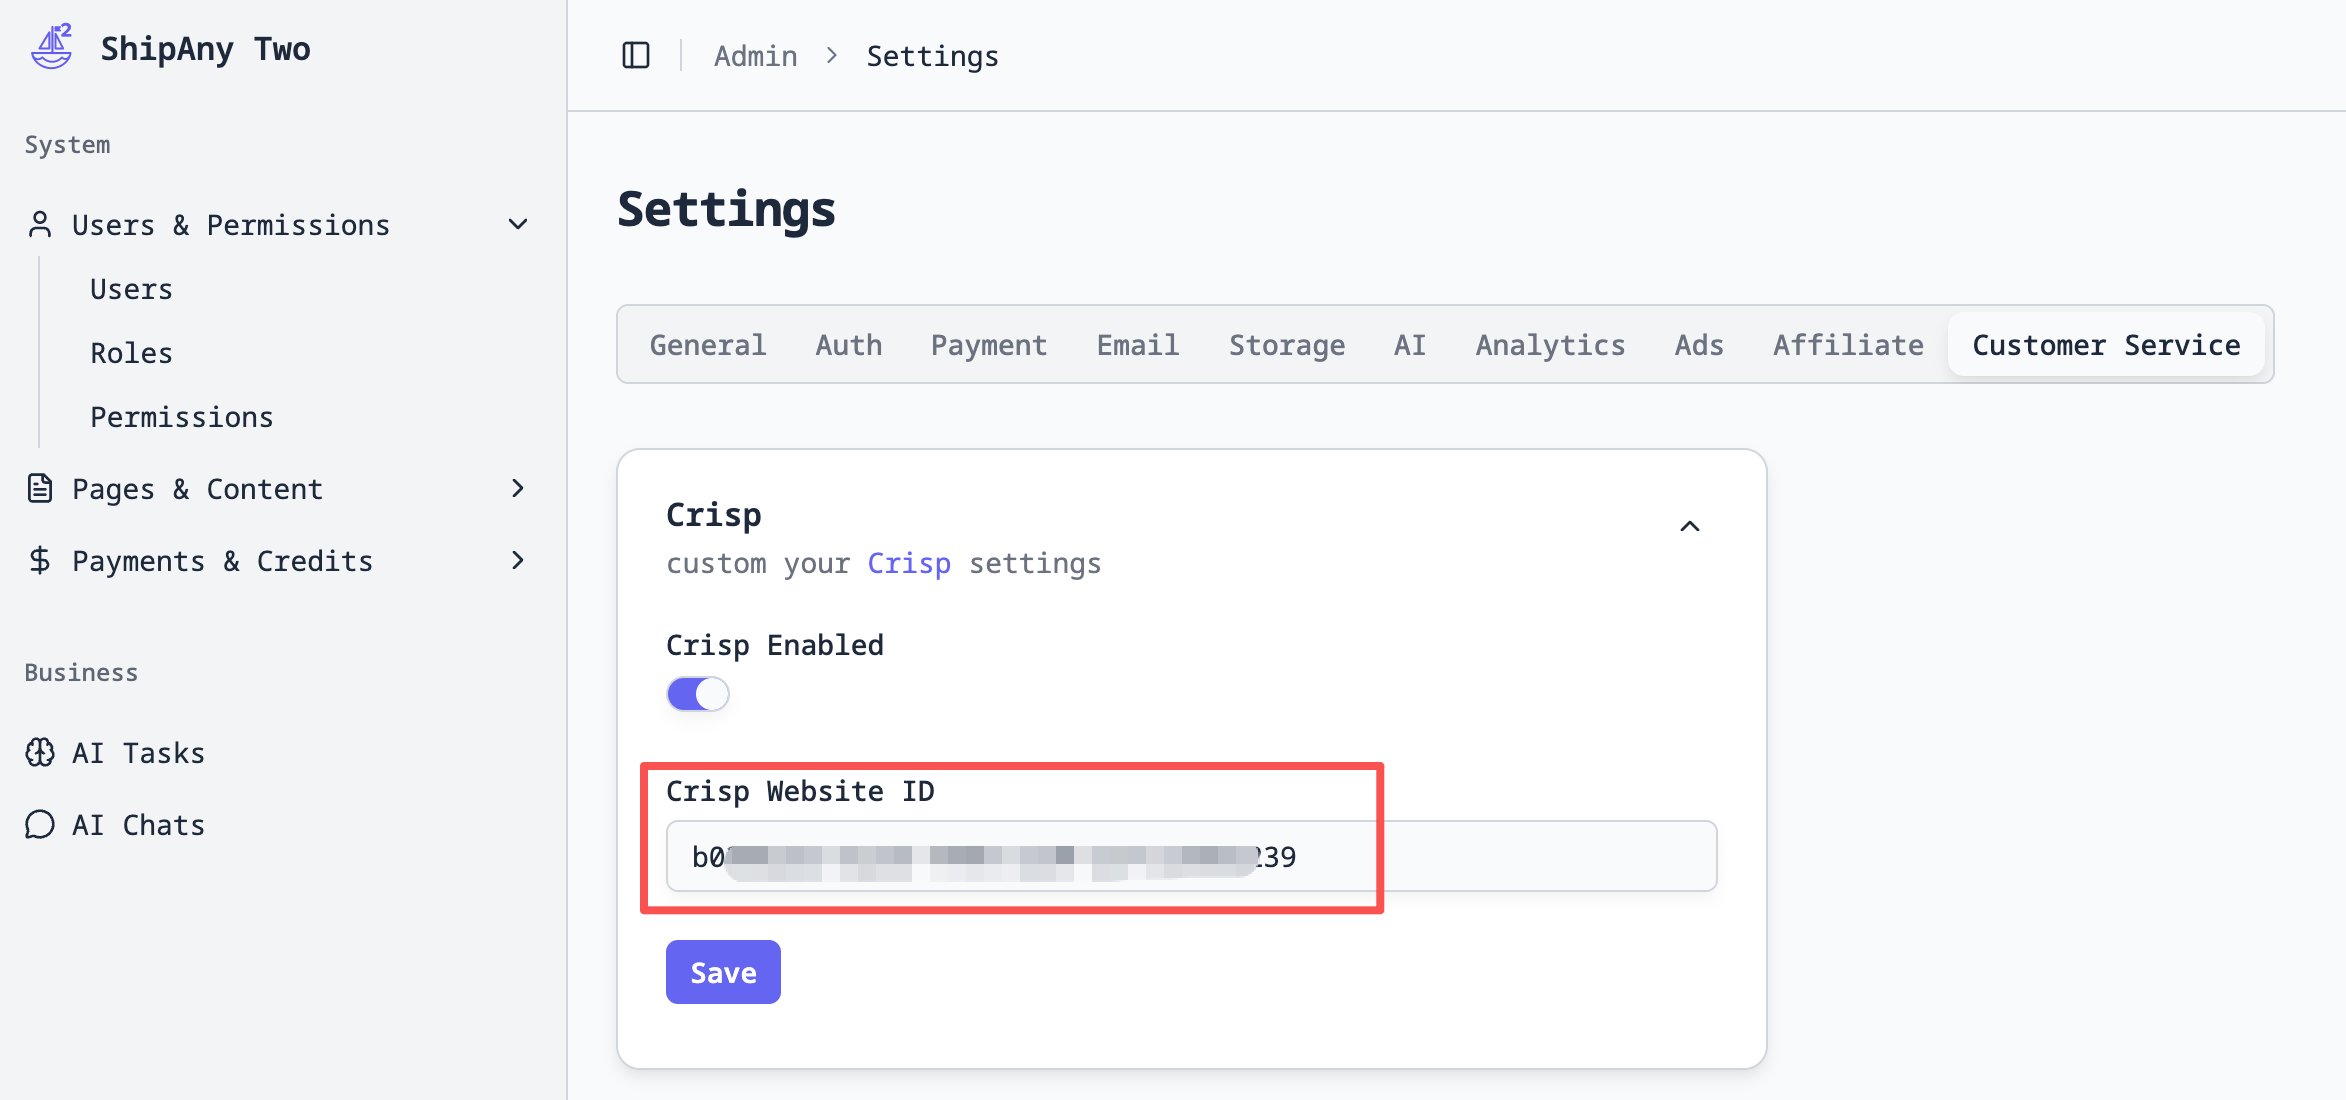Select the General settings tab
This screenshot has height=1100, width=2346.
(x=708, y=345)
